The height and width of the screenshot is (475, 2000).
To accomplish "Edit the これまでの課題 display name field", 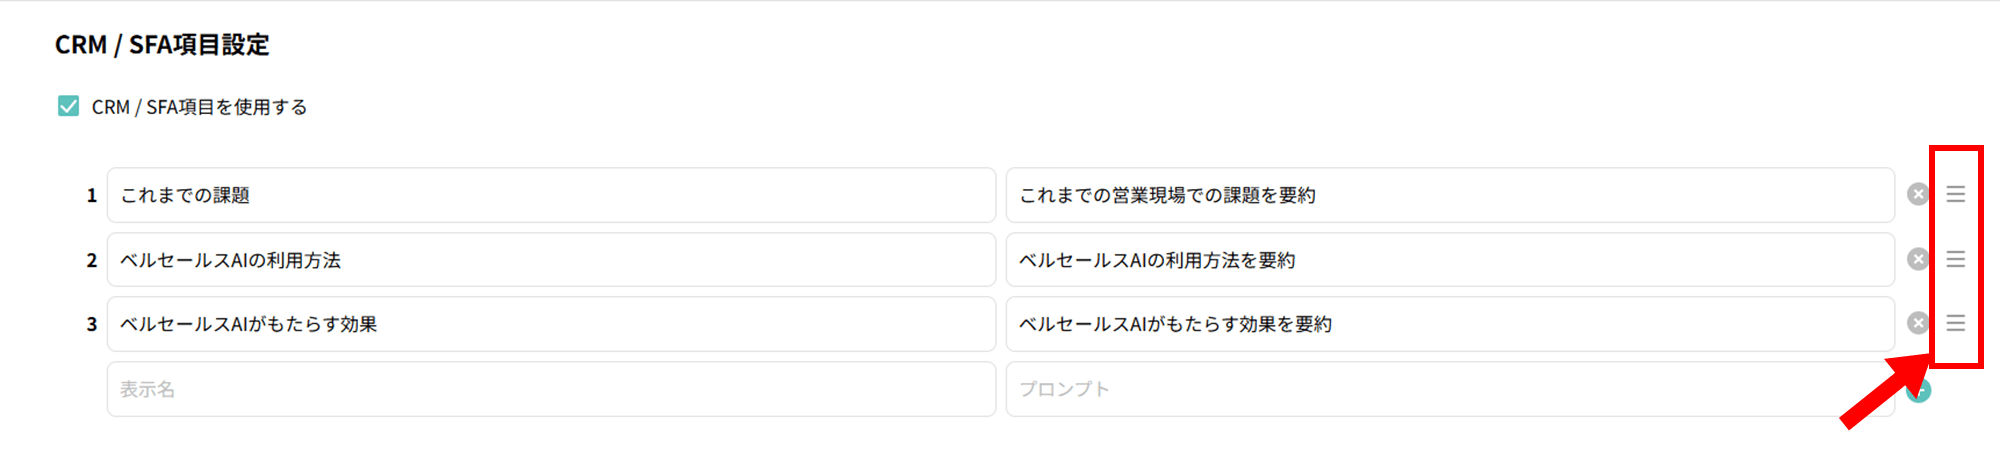I will point(551,195).
